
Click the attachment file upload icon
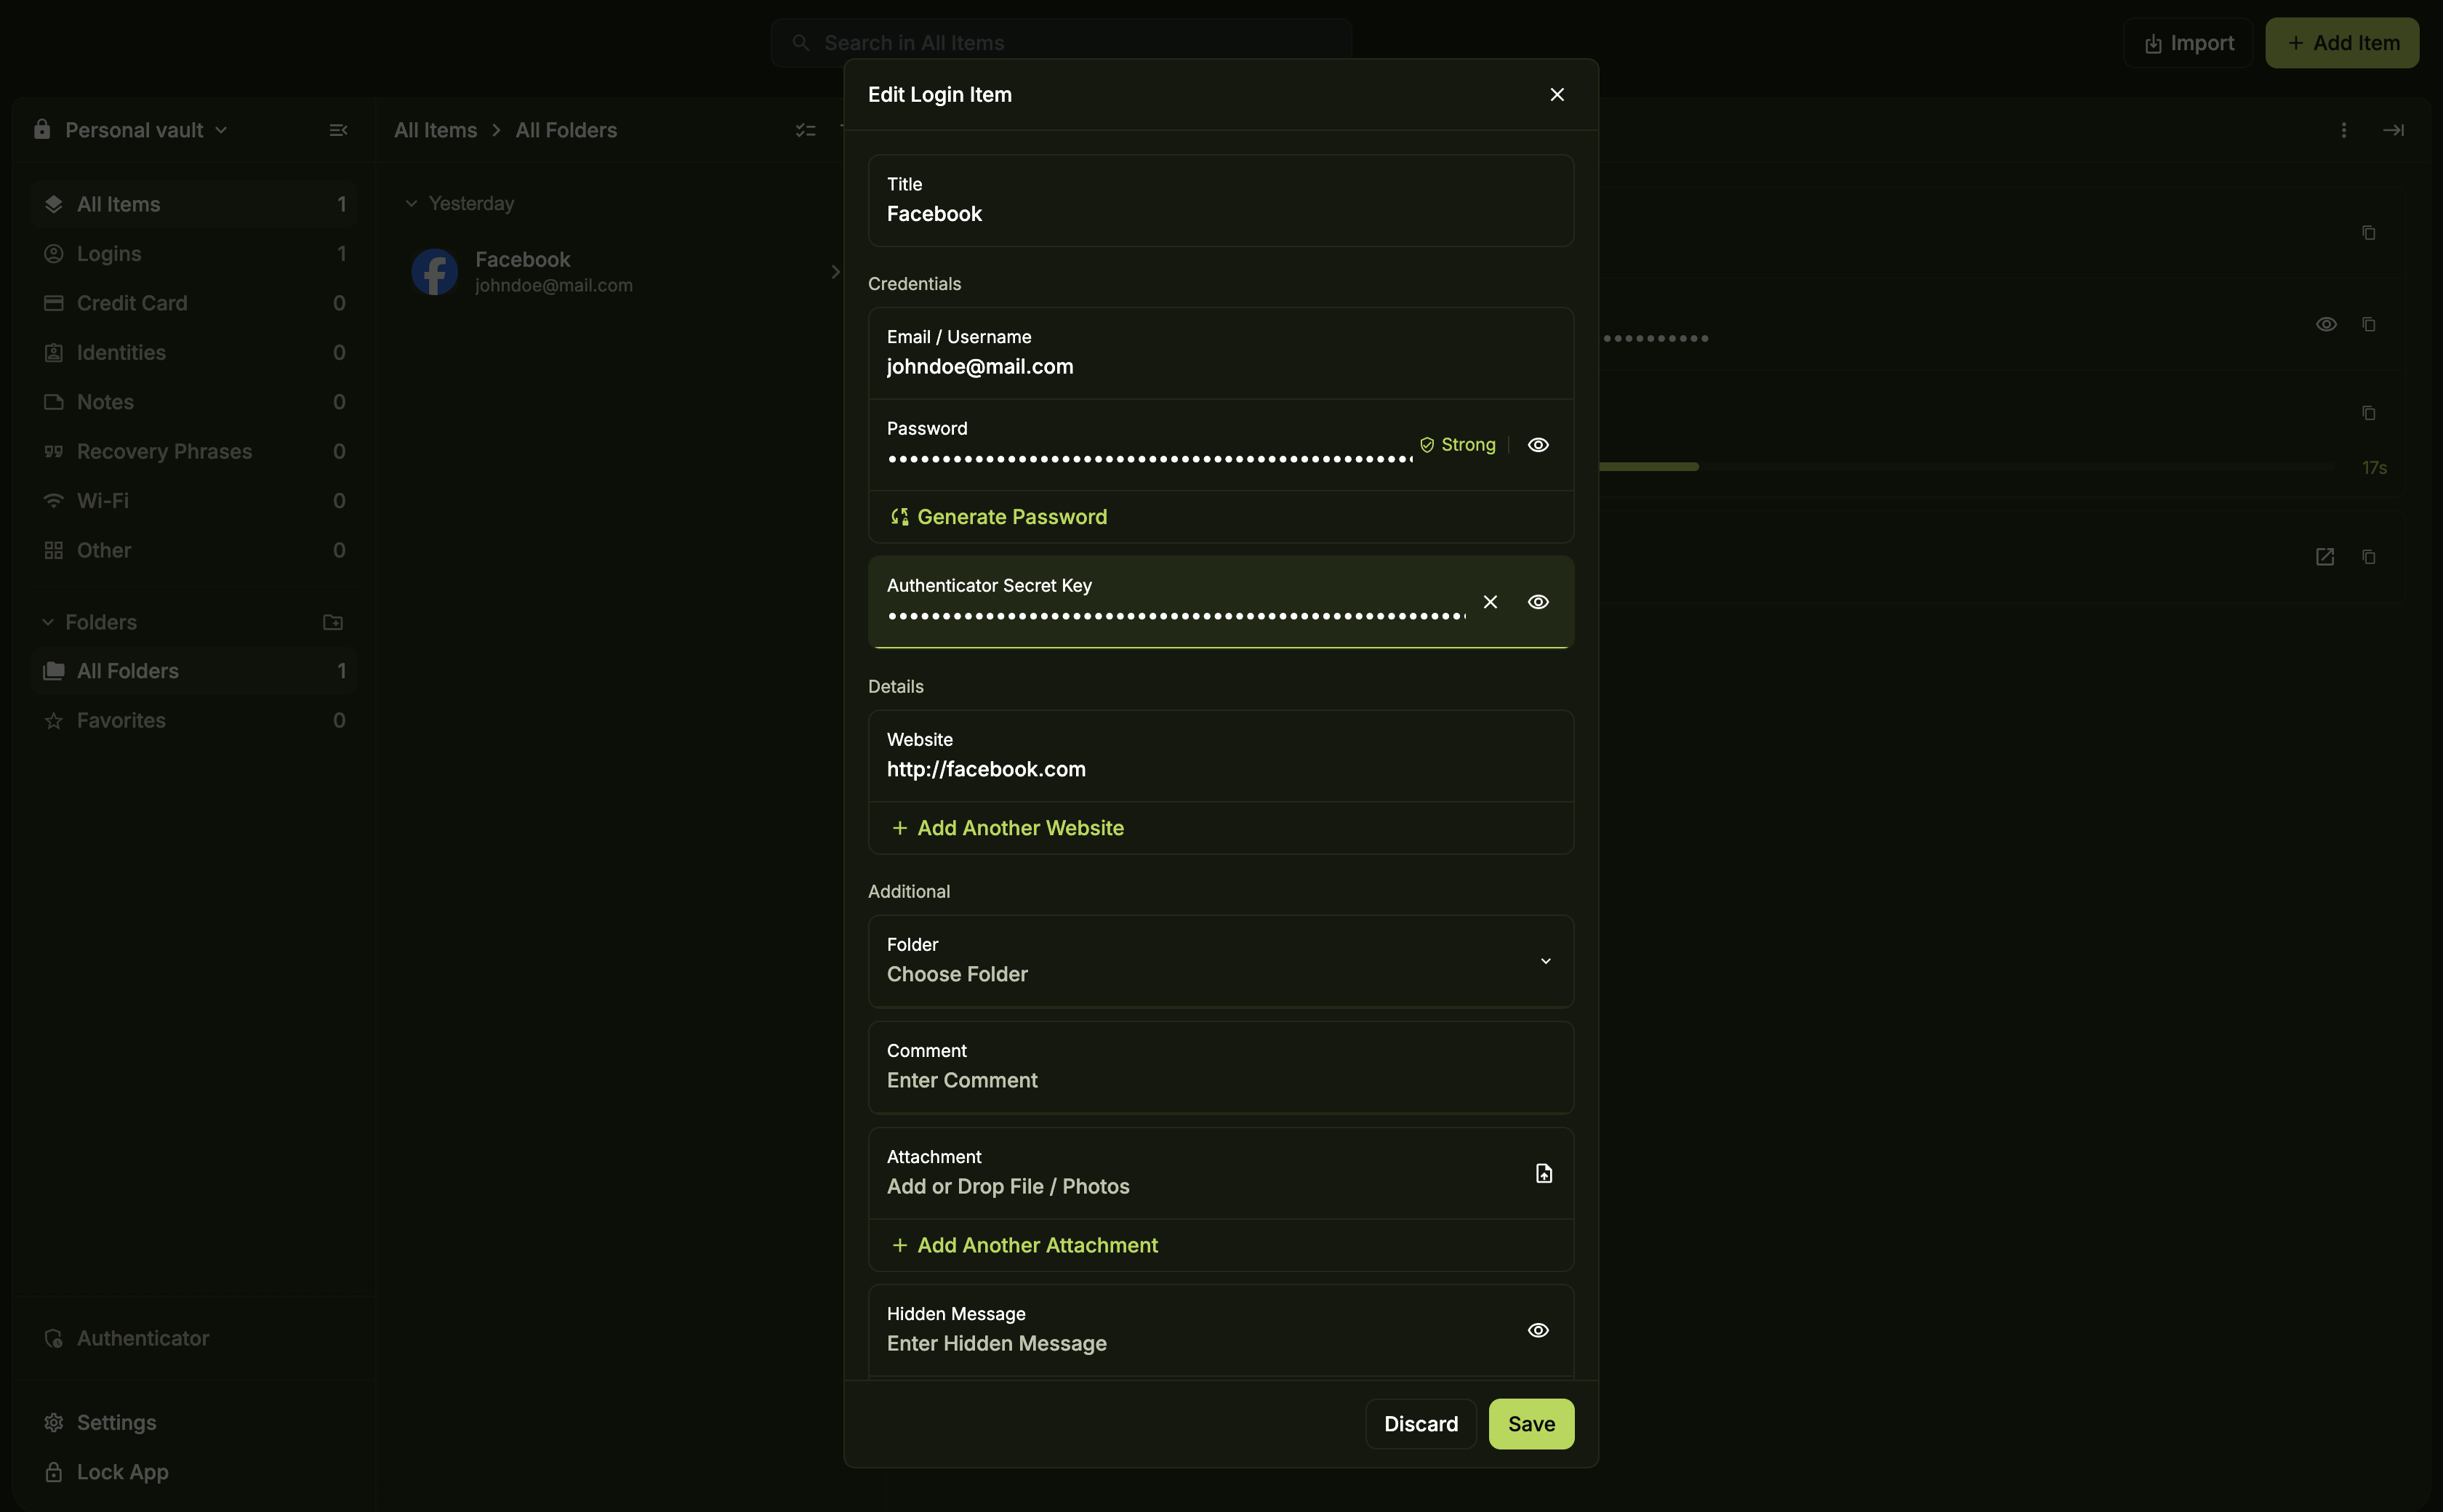pyautogui.click(x=1543, y=1173)
